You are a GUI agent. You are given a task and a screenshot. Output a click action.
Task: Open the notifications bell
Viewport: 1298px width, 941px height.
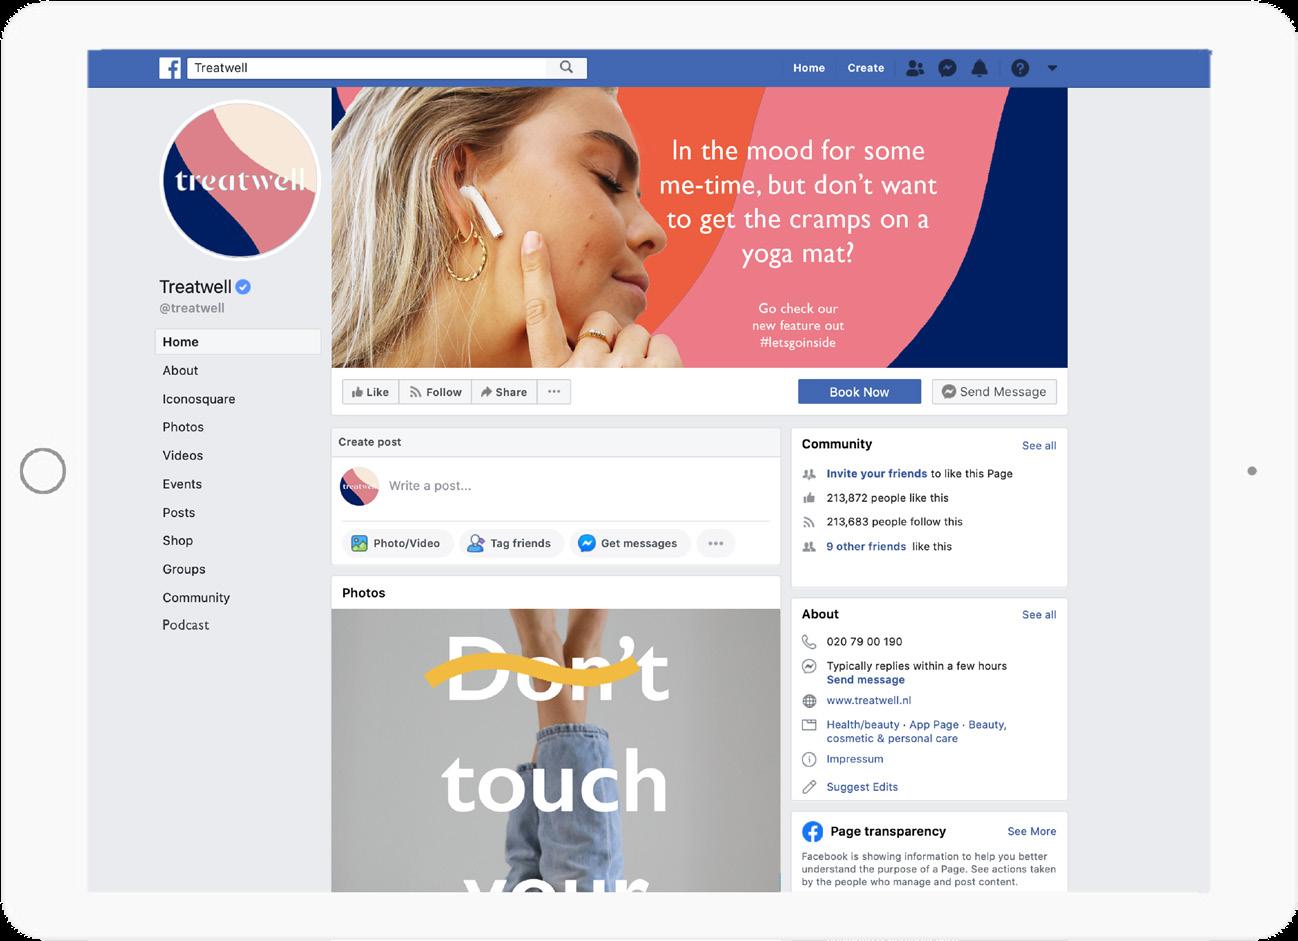coord(980,68)
